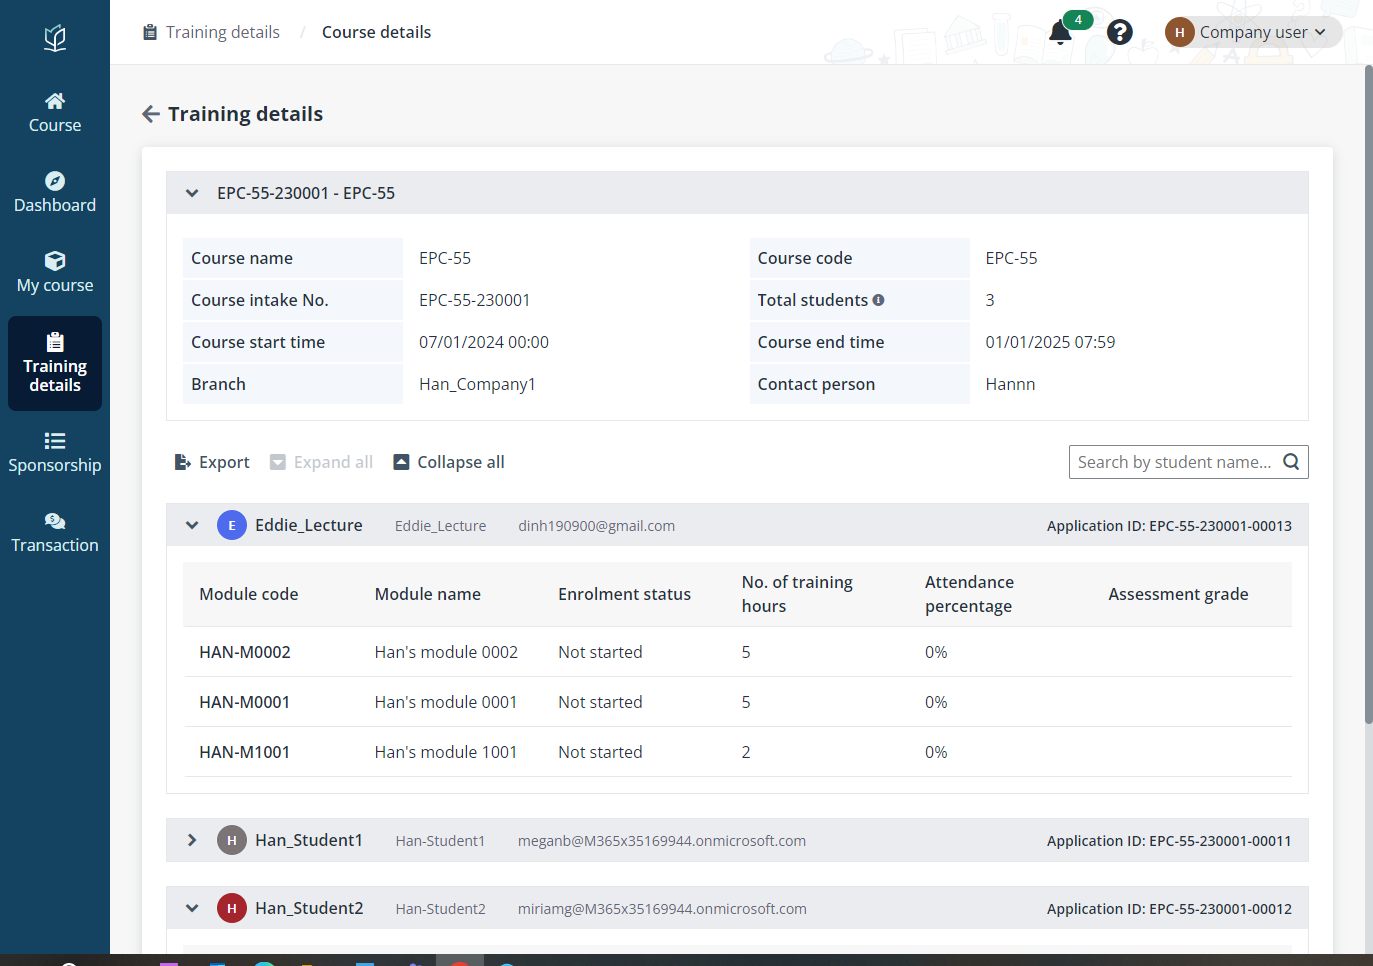Click Course intake No. value EPC-55-230001
The image size is (1373, 966).
tap(475, 300)
